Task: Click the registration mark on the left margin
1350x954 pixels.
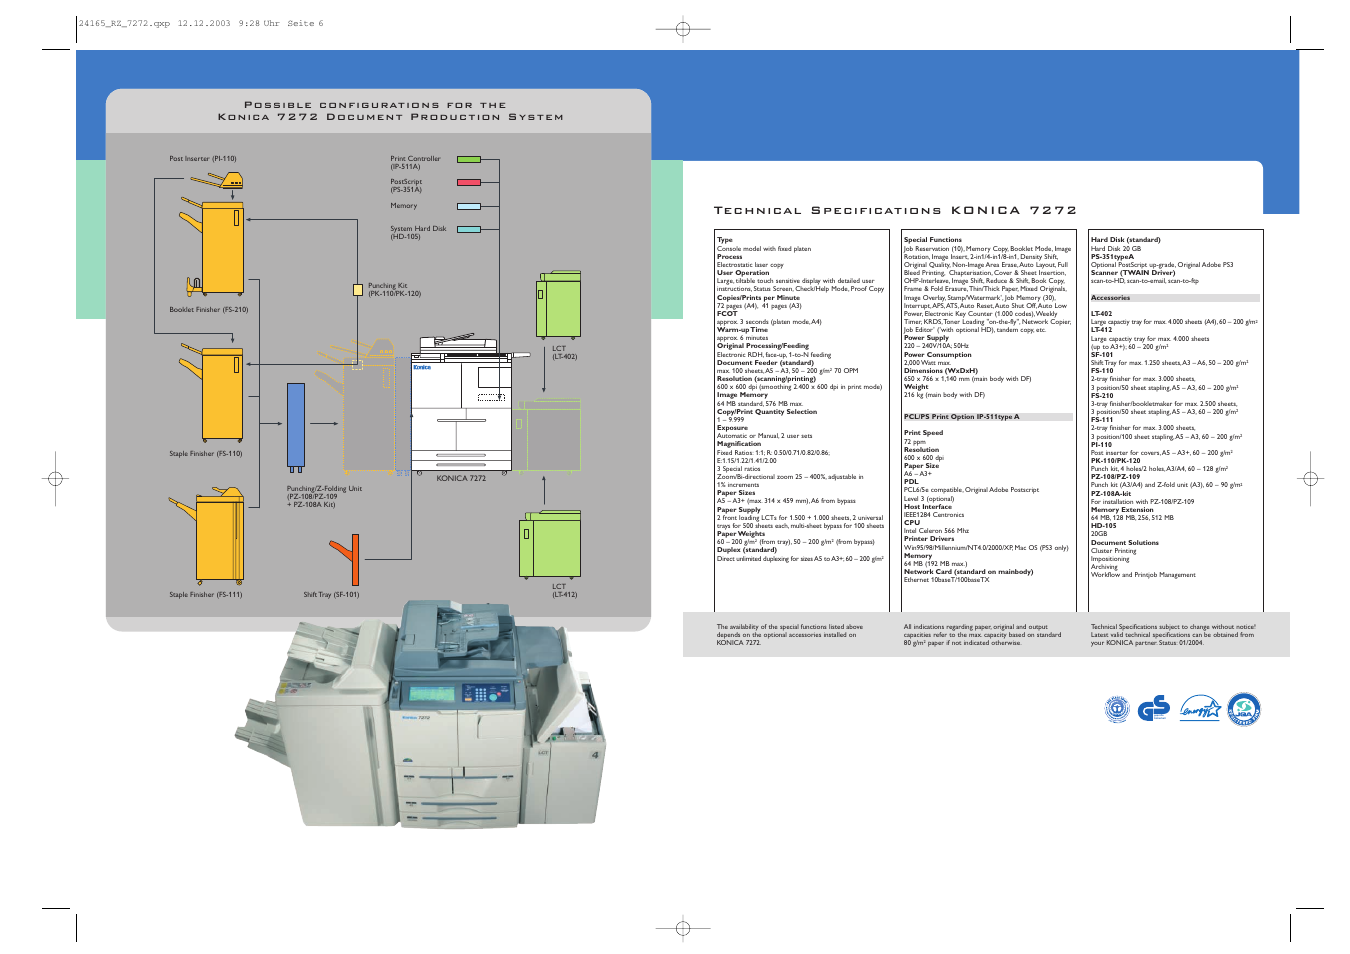Action: 56,479
